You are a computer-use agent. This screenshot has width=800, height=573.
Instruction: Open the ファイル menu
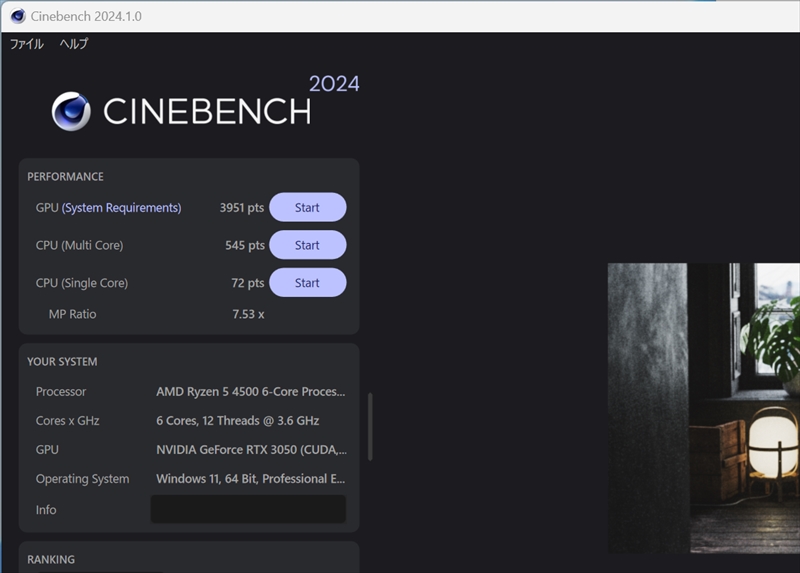click(27, 44)
